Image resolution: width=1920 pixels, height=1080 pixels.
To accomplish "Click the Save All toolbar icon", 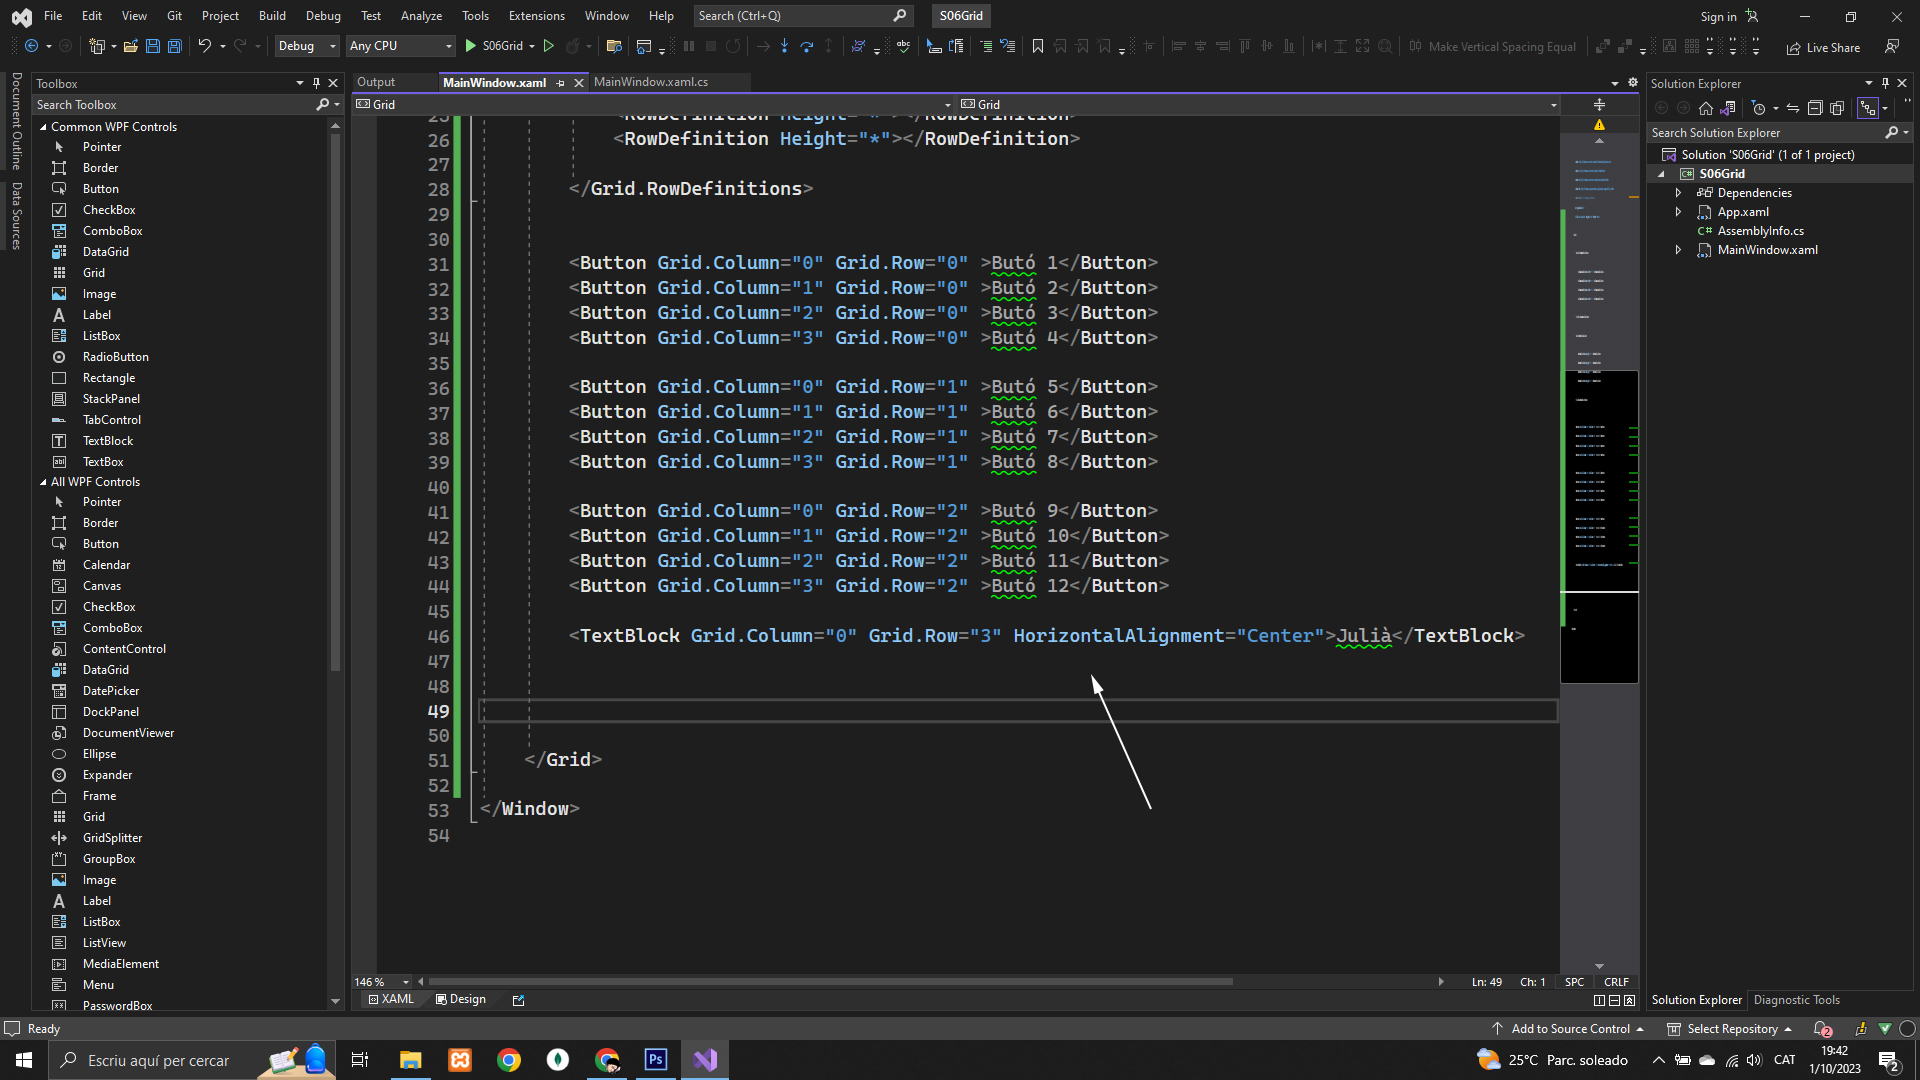I will click(174, 46).
